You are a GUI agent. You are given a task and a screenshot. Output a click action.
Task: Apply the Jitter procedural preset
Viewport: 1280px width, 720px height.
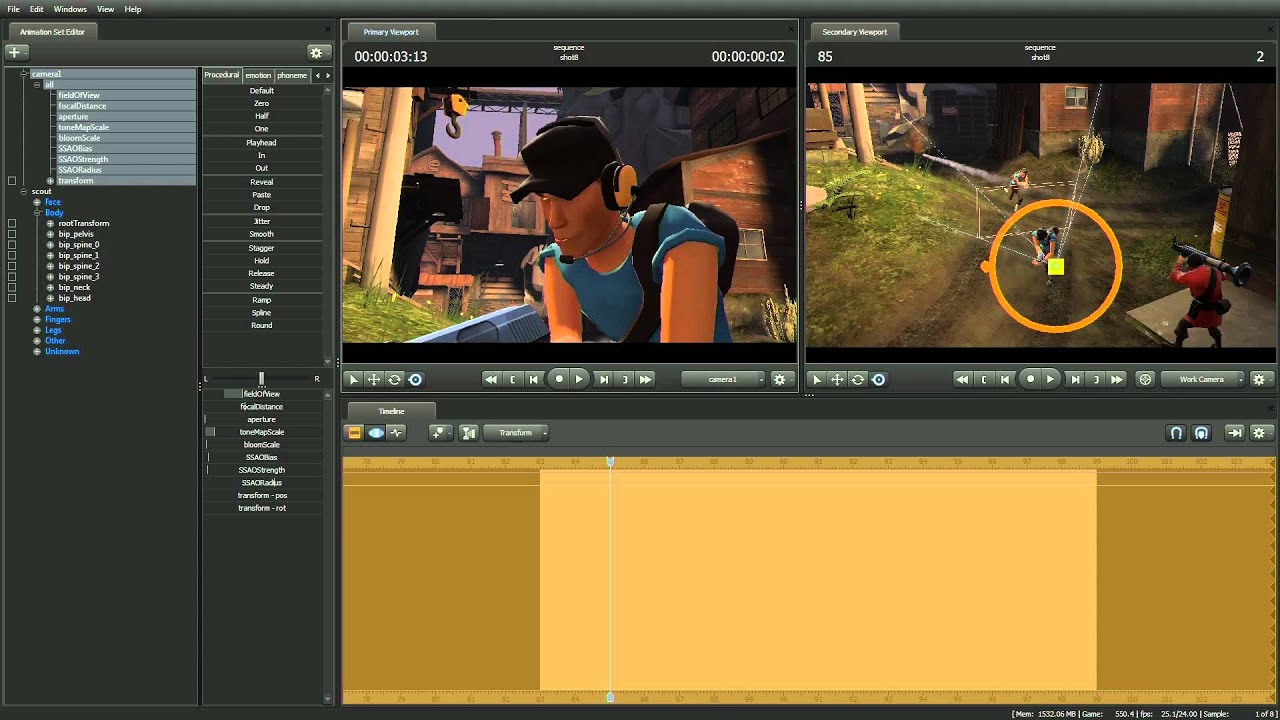pos(262,221)
